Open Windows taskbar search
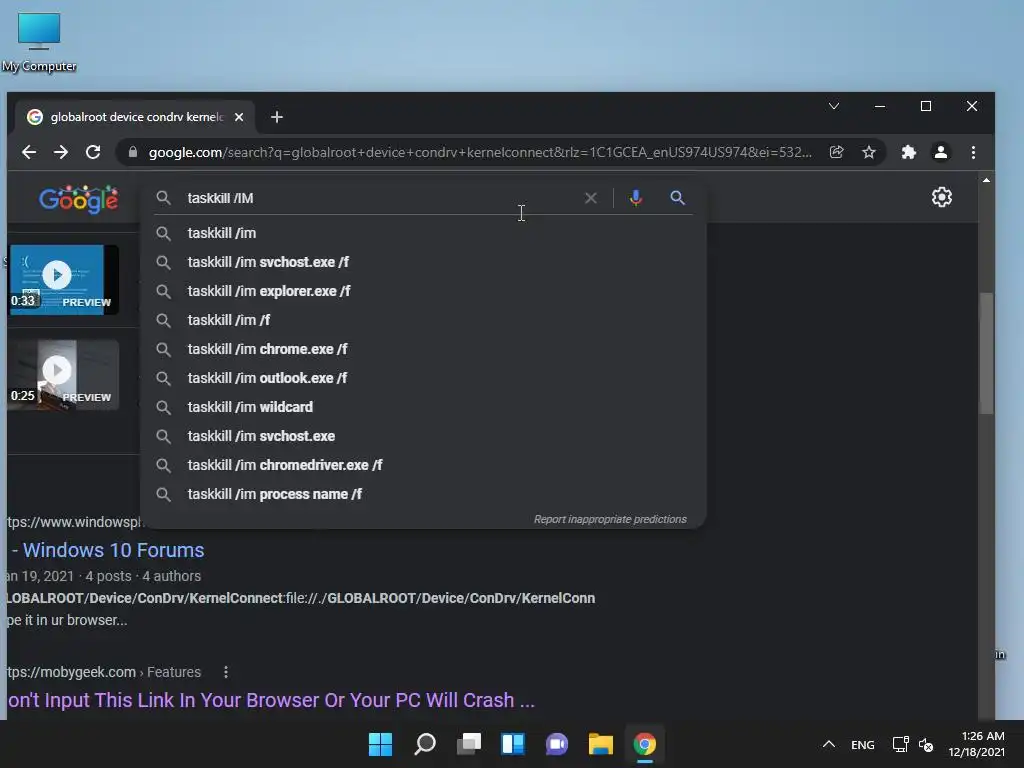 [425, 744]
